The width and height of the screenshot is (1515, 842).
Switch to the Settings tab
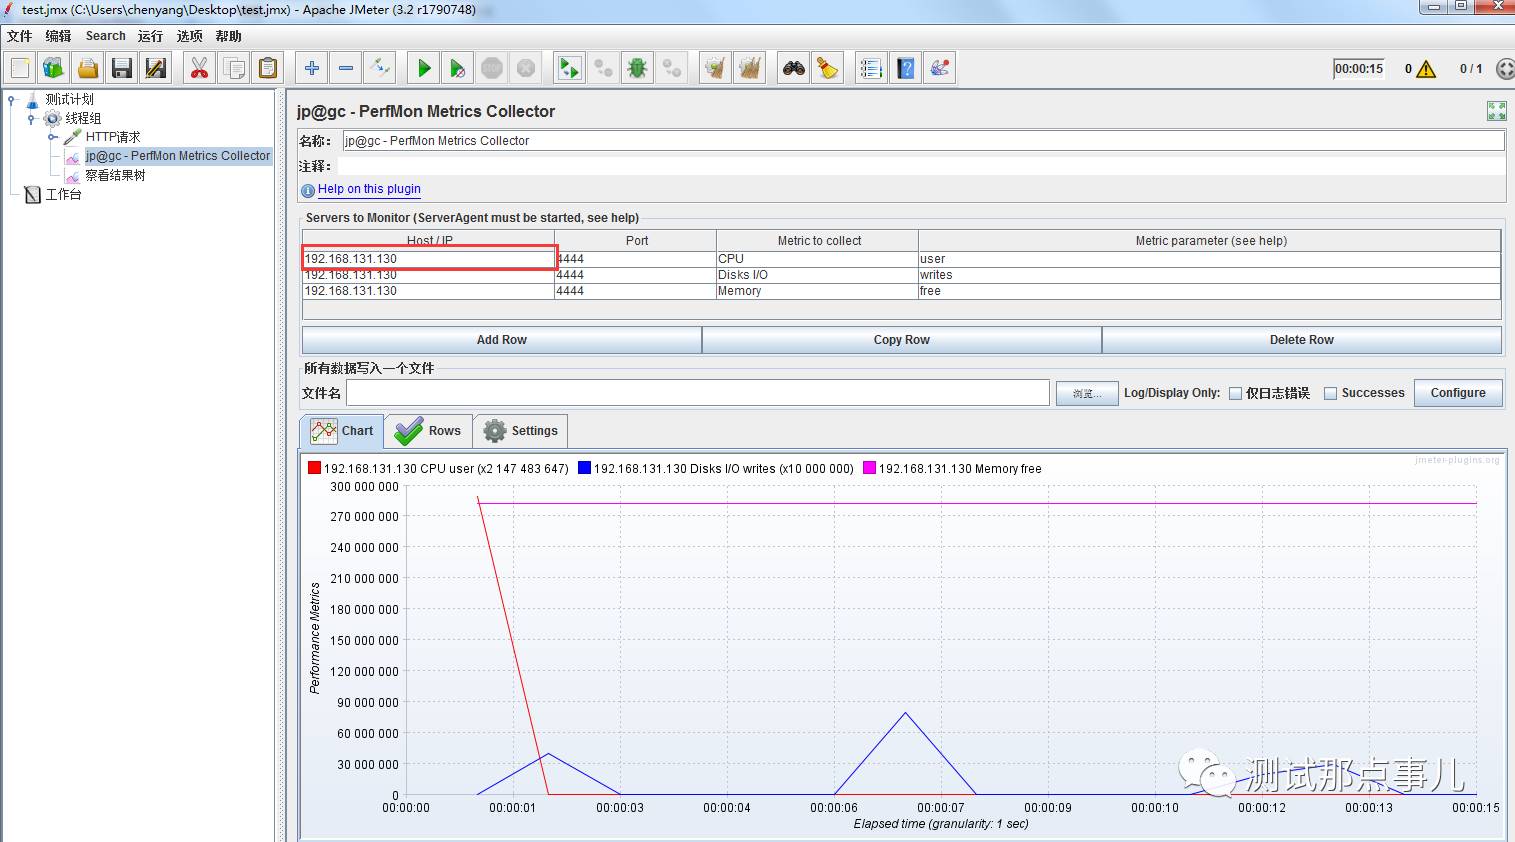coord(521,431)
